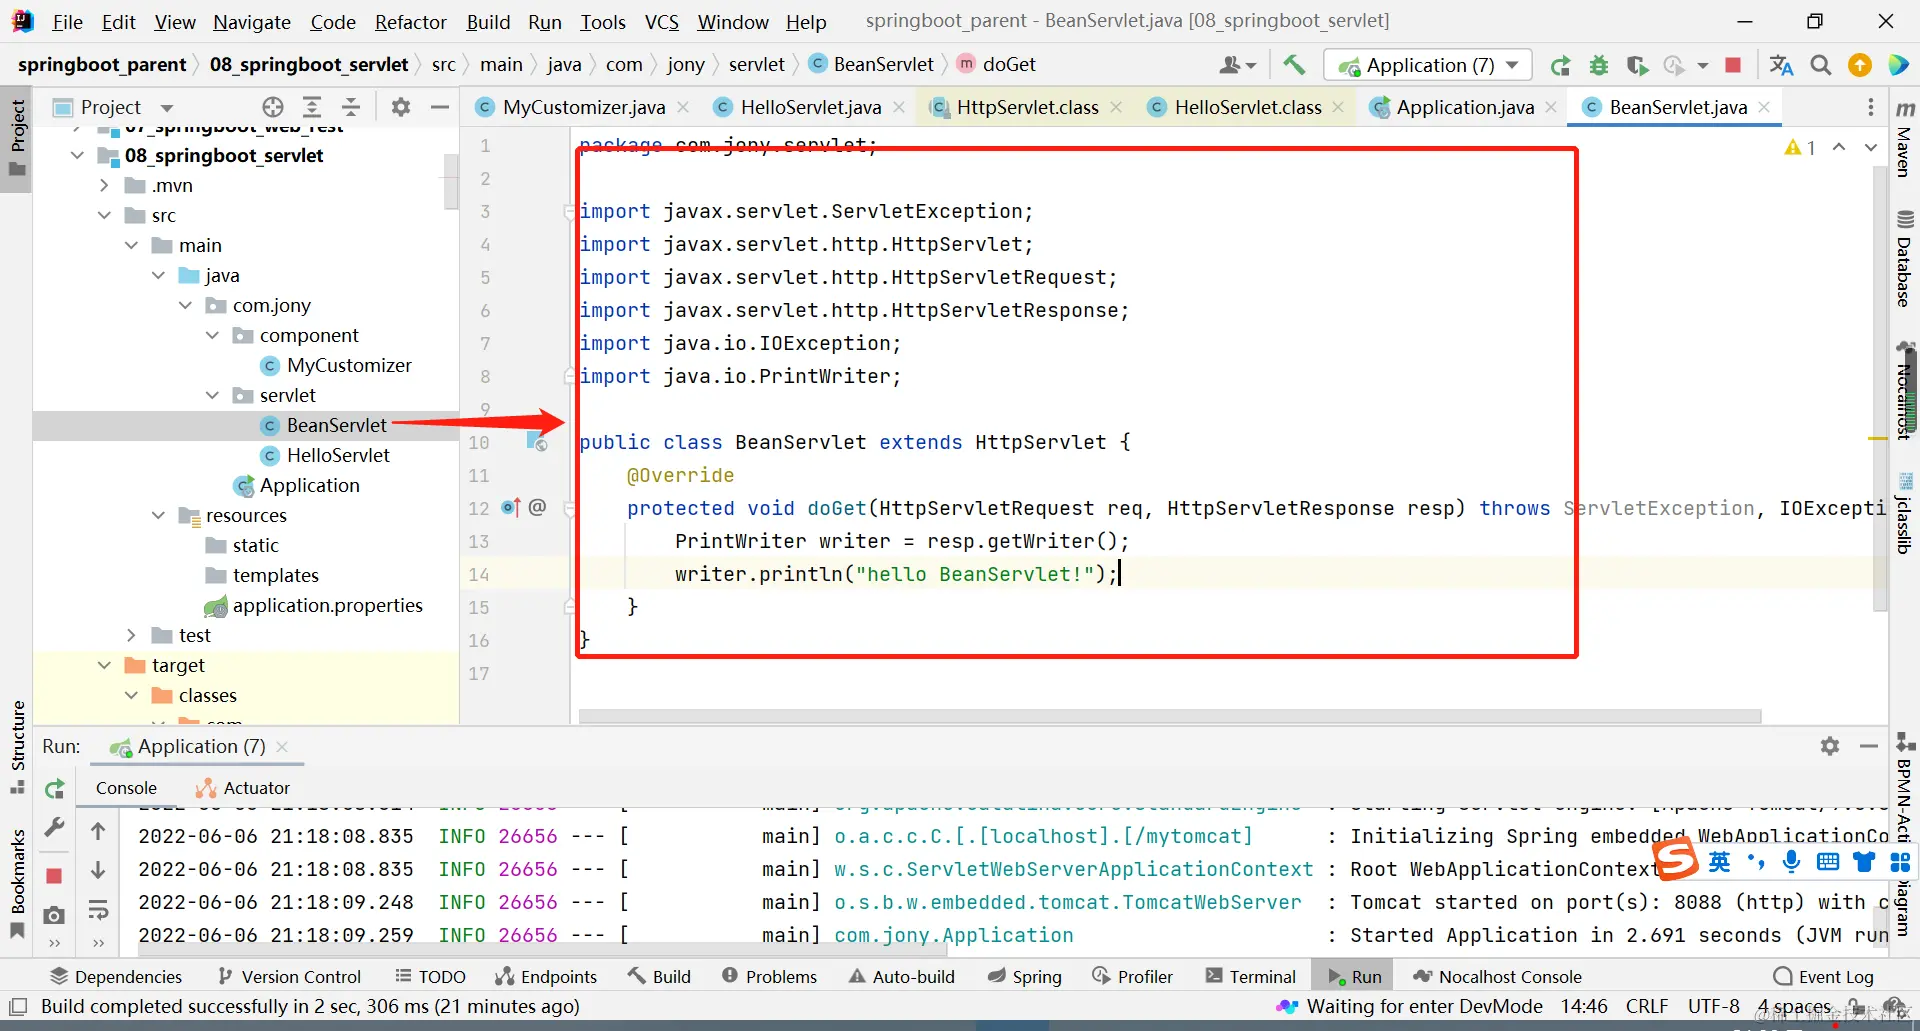
Task: Open the Actuator tab in Run panel
Action: tap(243, 788)
